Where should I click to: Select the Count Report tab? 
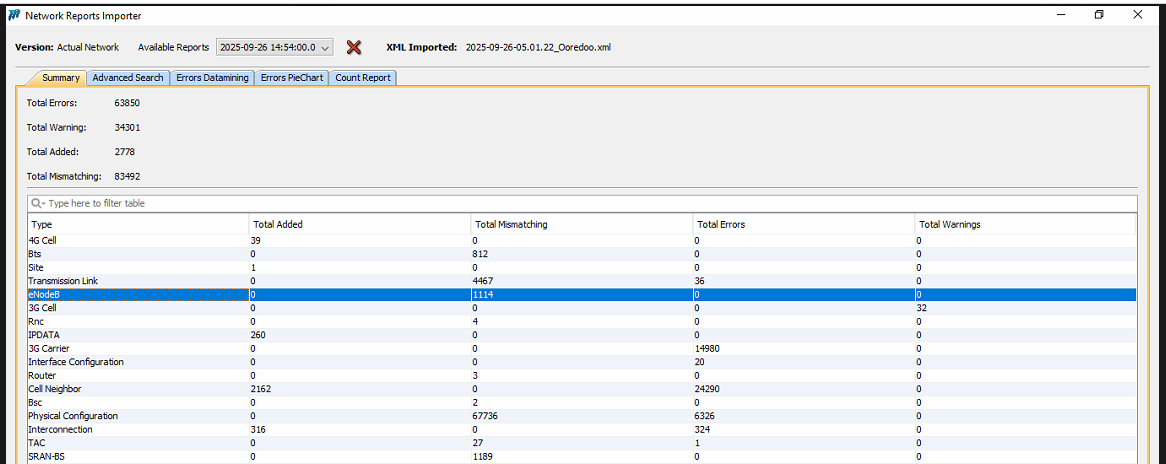pyautogui.click(x=363, y=78)
